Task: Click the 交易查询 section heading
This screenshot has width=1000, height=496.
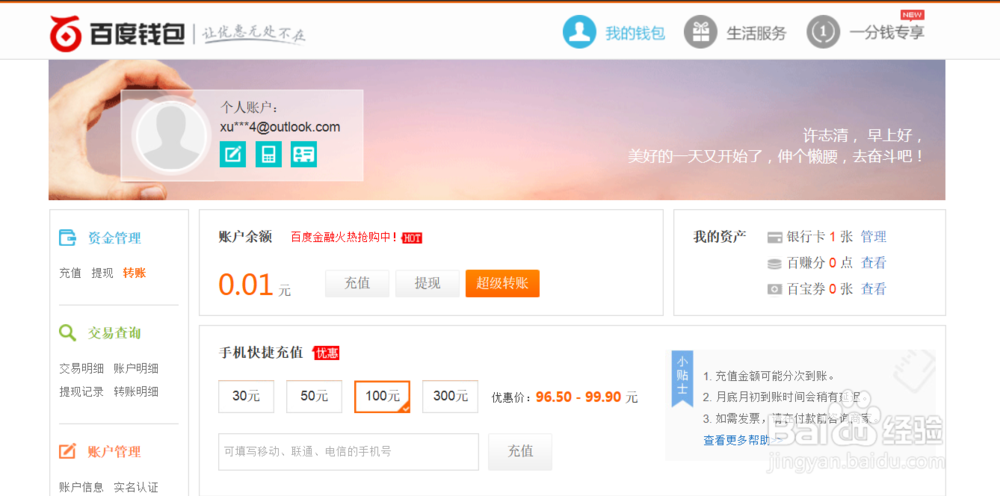Action: click(114, 333)
